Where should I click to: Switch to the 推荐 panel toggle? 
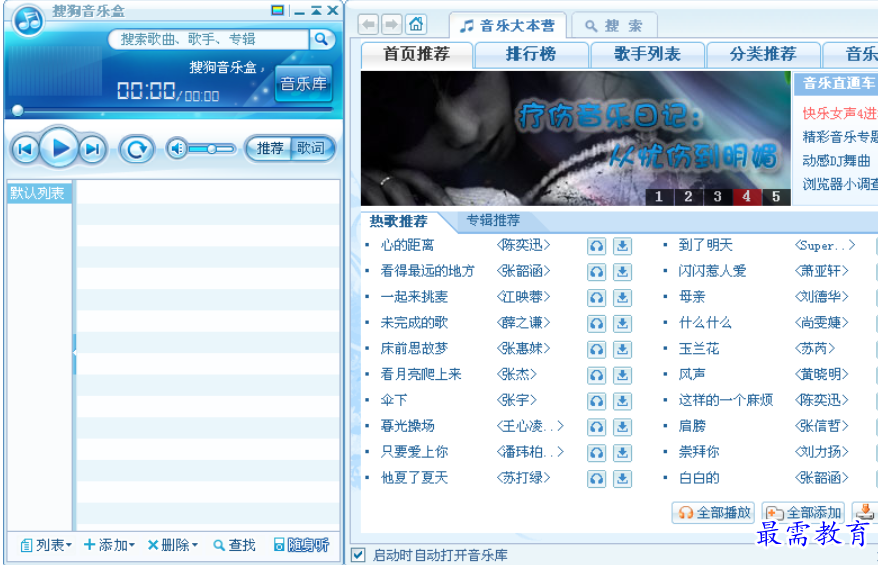[269, 148]
